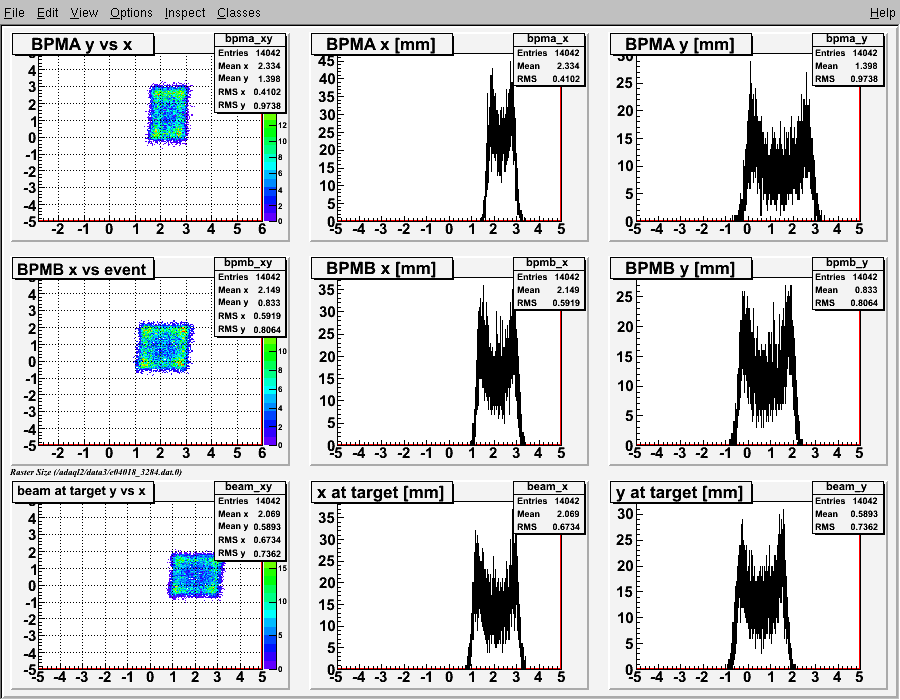
Task: Click the BPMA y vs x scatter cluster
Action: [x=169, y=113]
